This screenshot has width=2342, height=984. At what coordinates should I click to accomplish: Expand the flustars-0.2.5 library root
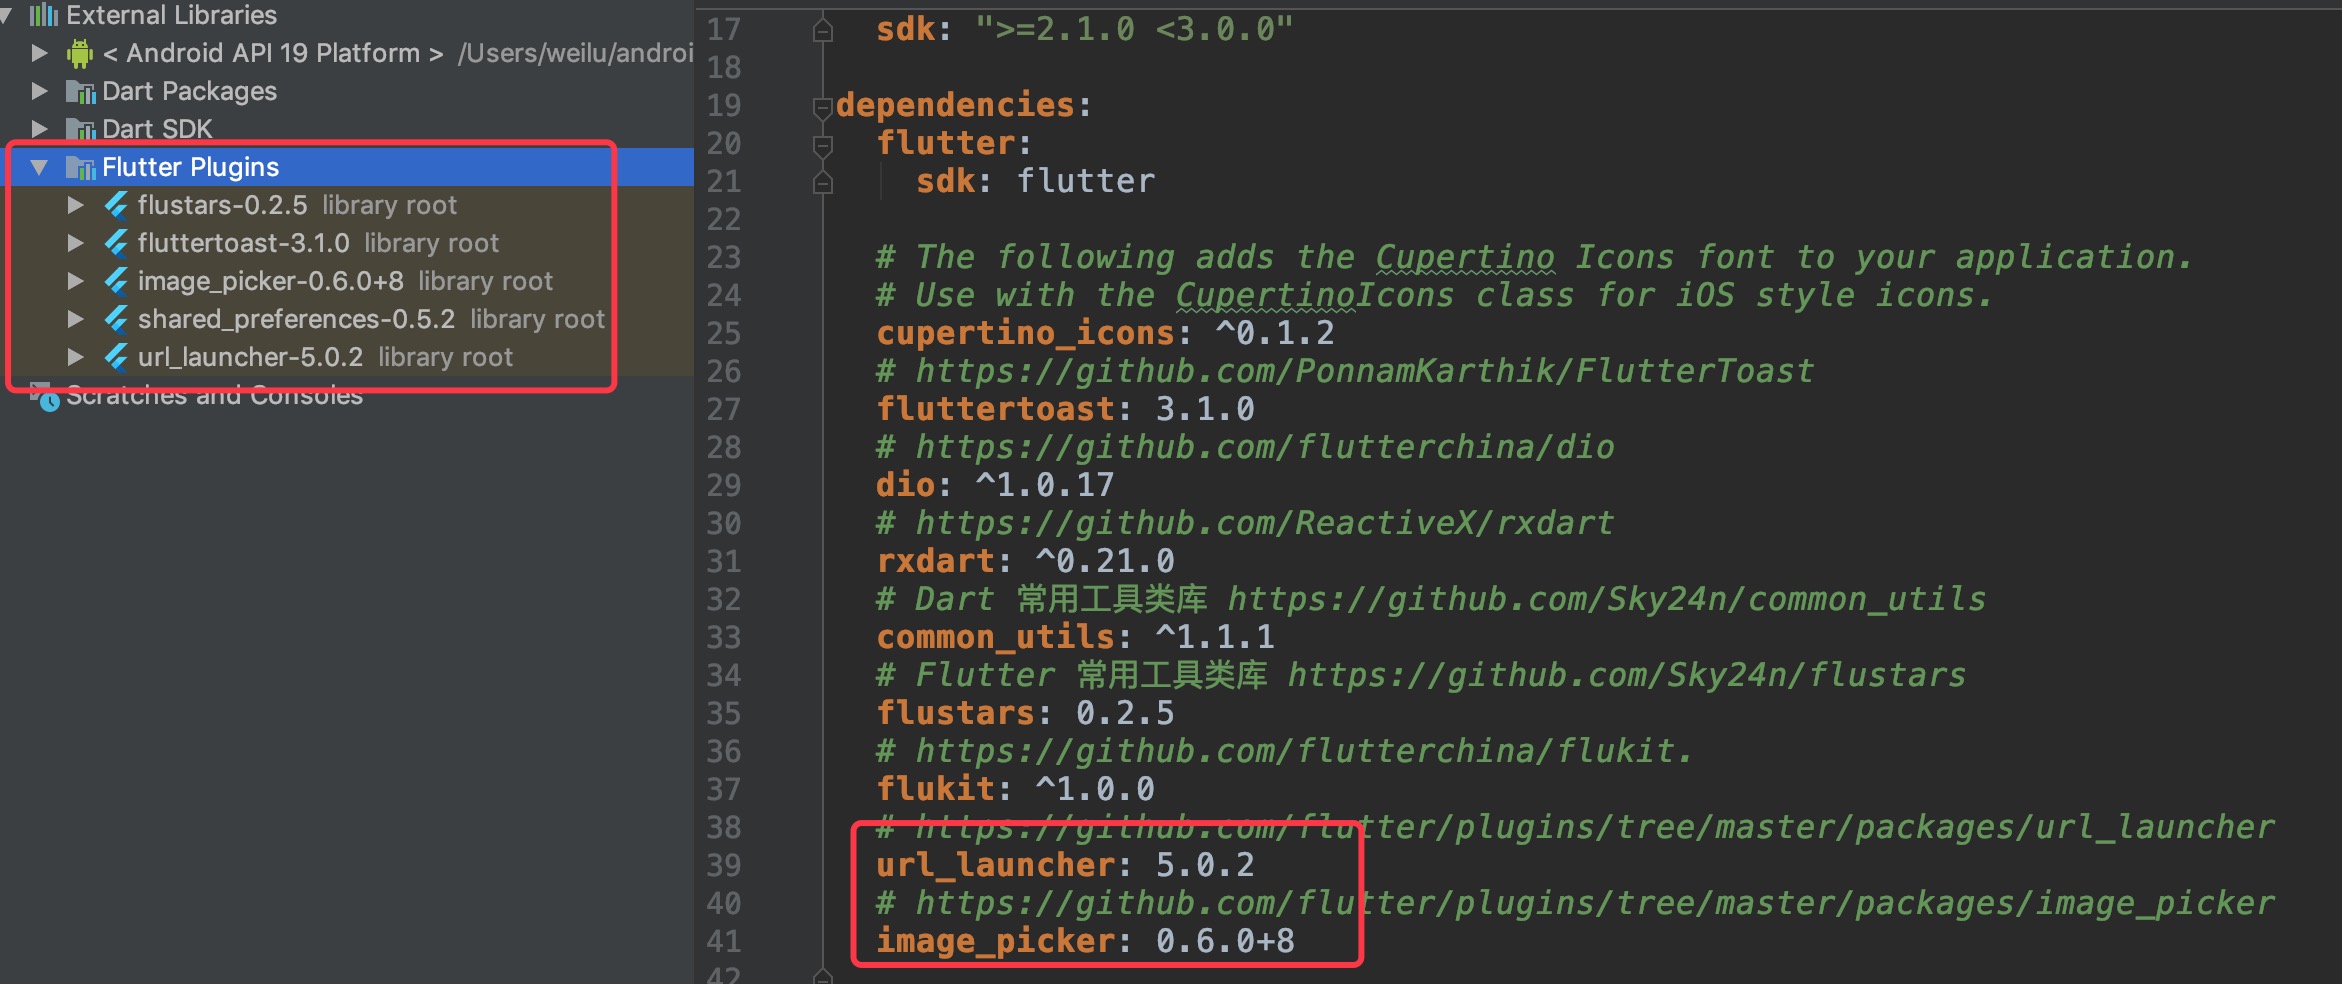[75, 205]
